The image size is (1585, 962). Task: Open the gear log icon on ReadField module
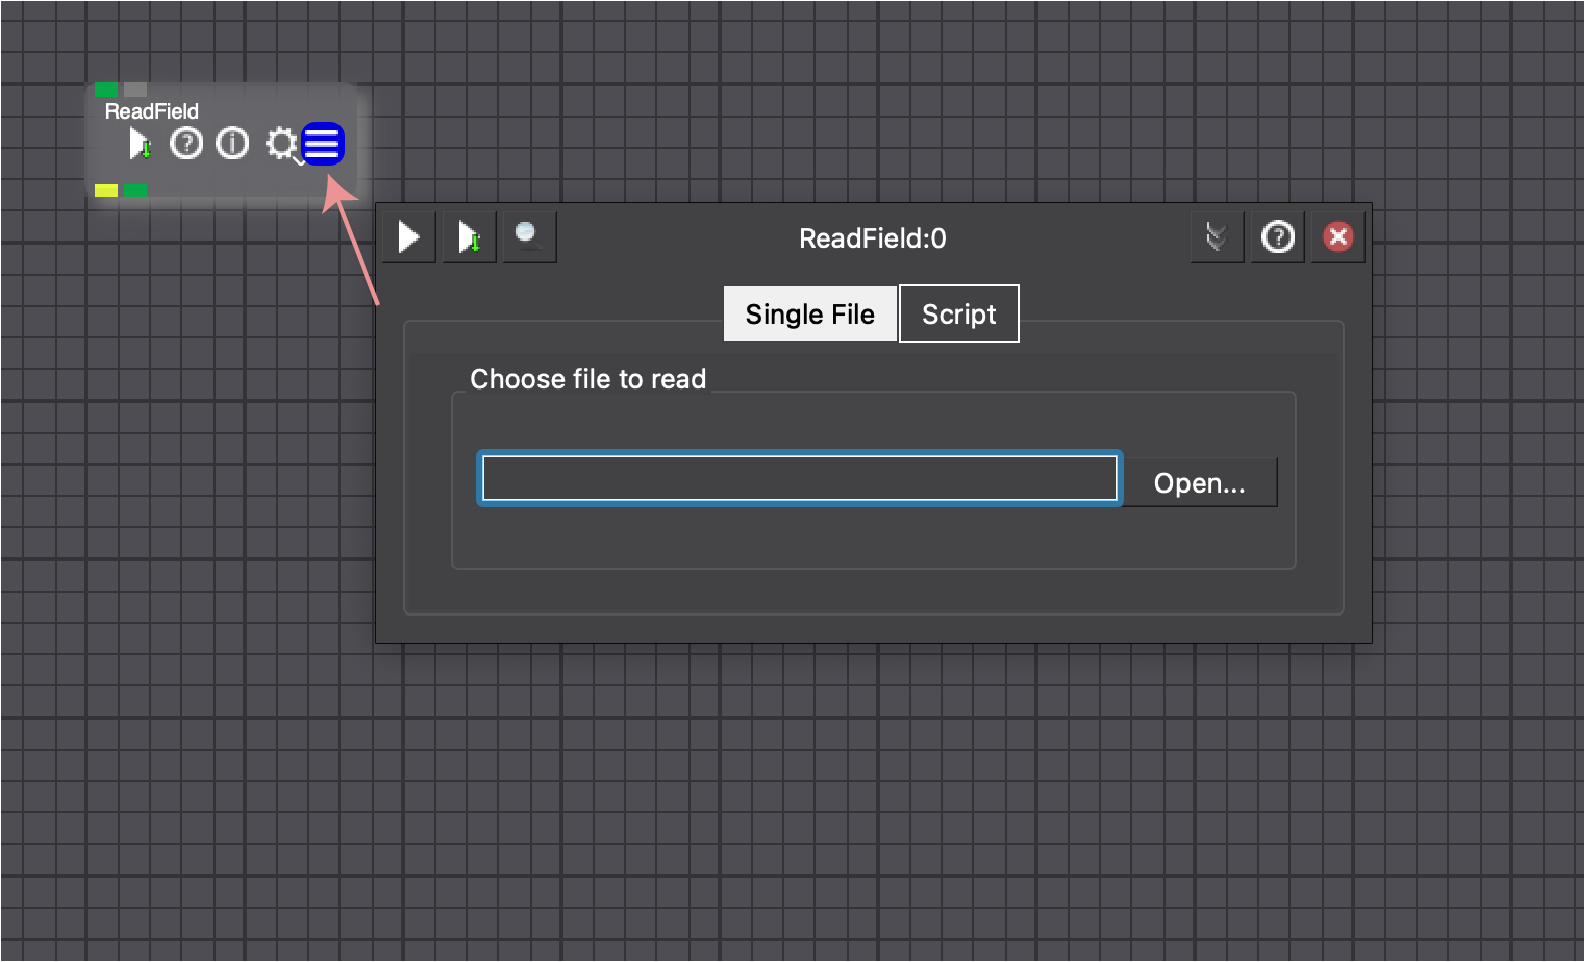pos(283,145)
